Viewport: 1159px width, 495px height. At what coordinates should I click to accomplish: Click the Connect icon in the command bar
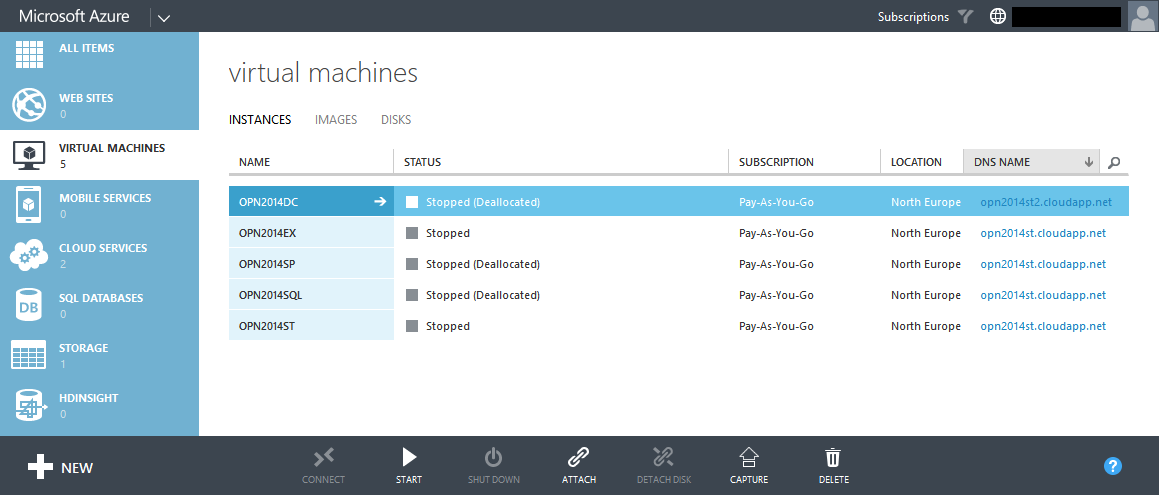(x=324, y=458)
